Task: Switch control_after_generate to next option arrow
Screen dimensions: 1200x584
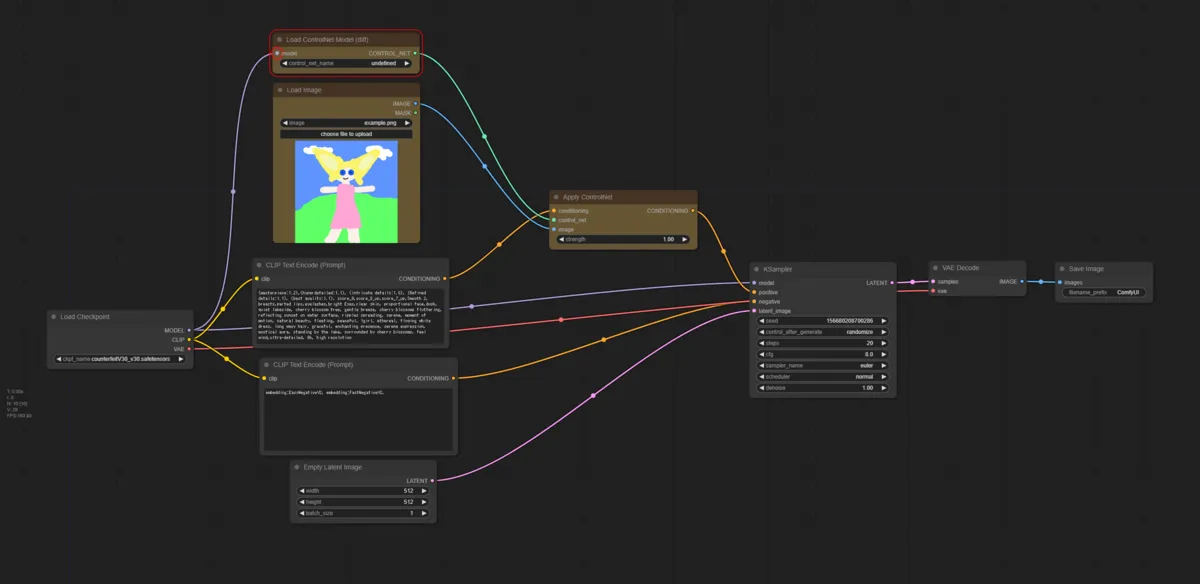Action: 883,332
